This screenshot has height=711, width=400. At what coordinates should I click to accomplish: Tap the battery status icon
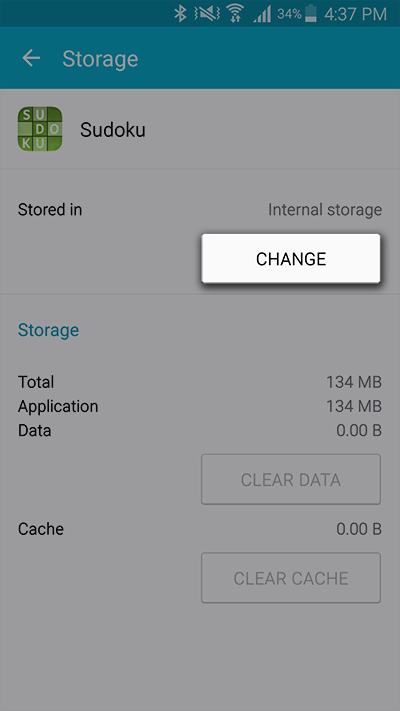tap(311, 14)
